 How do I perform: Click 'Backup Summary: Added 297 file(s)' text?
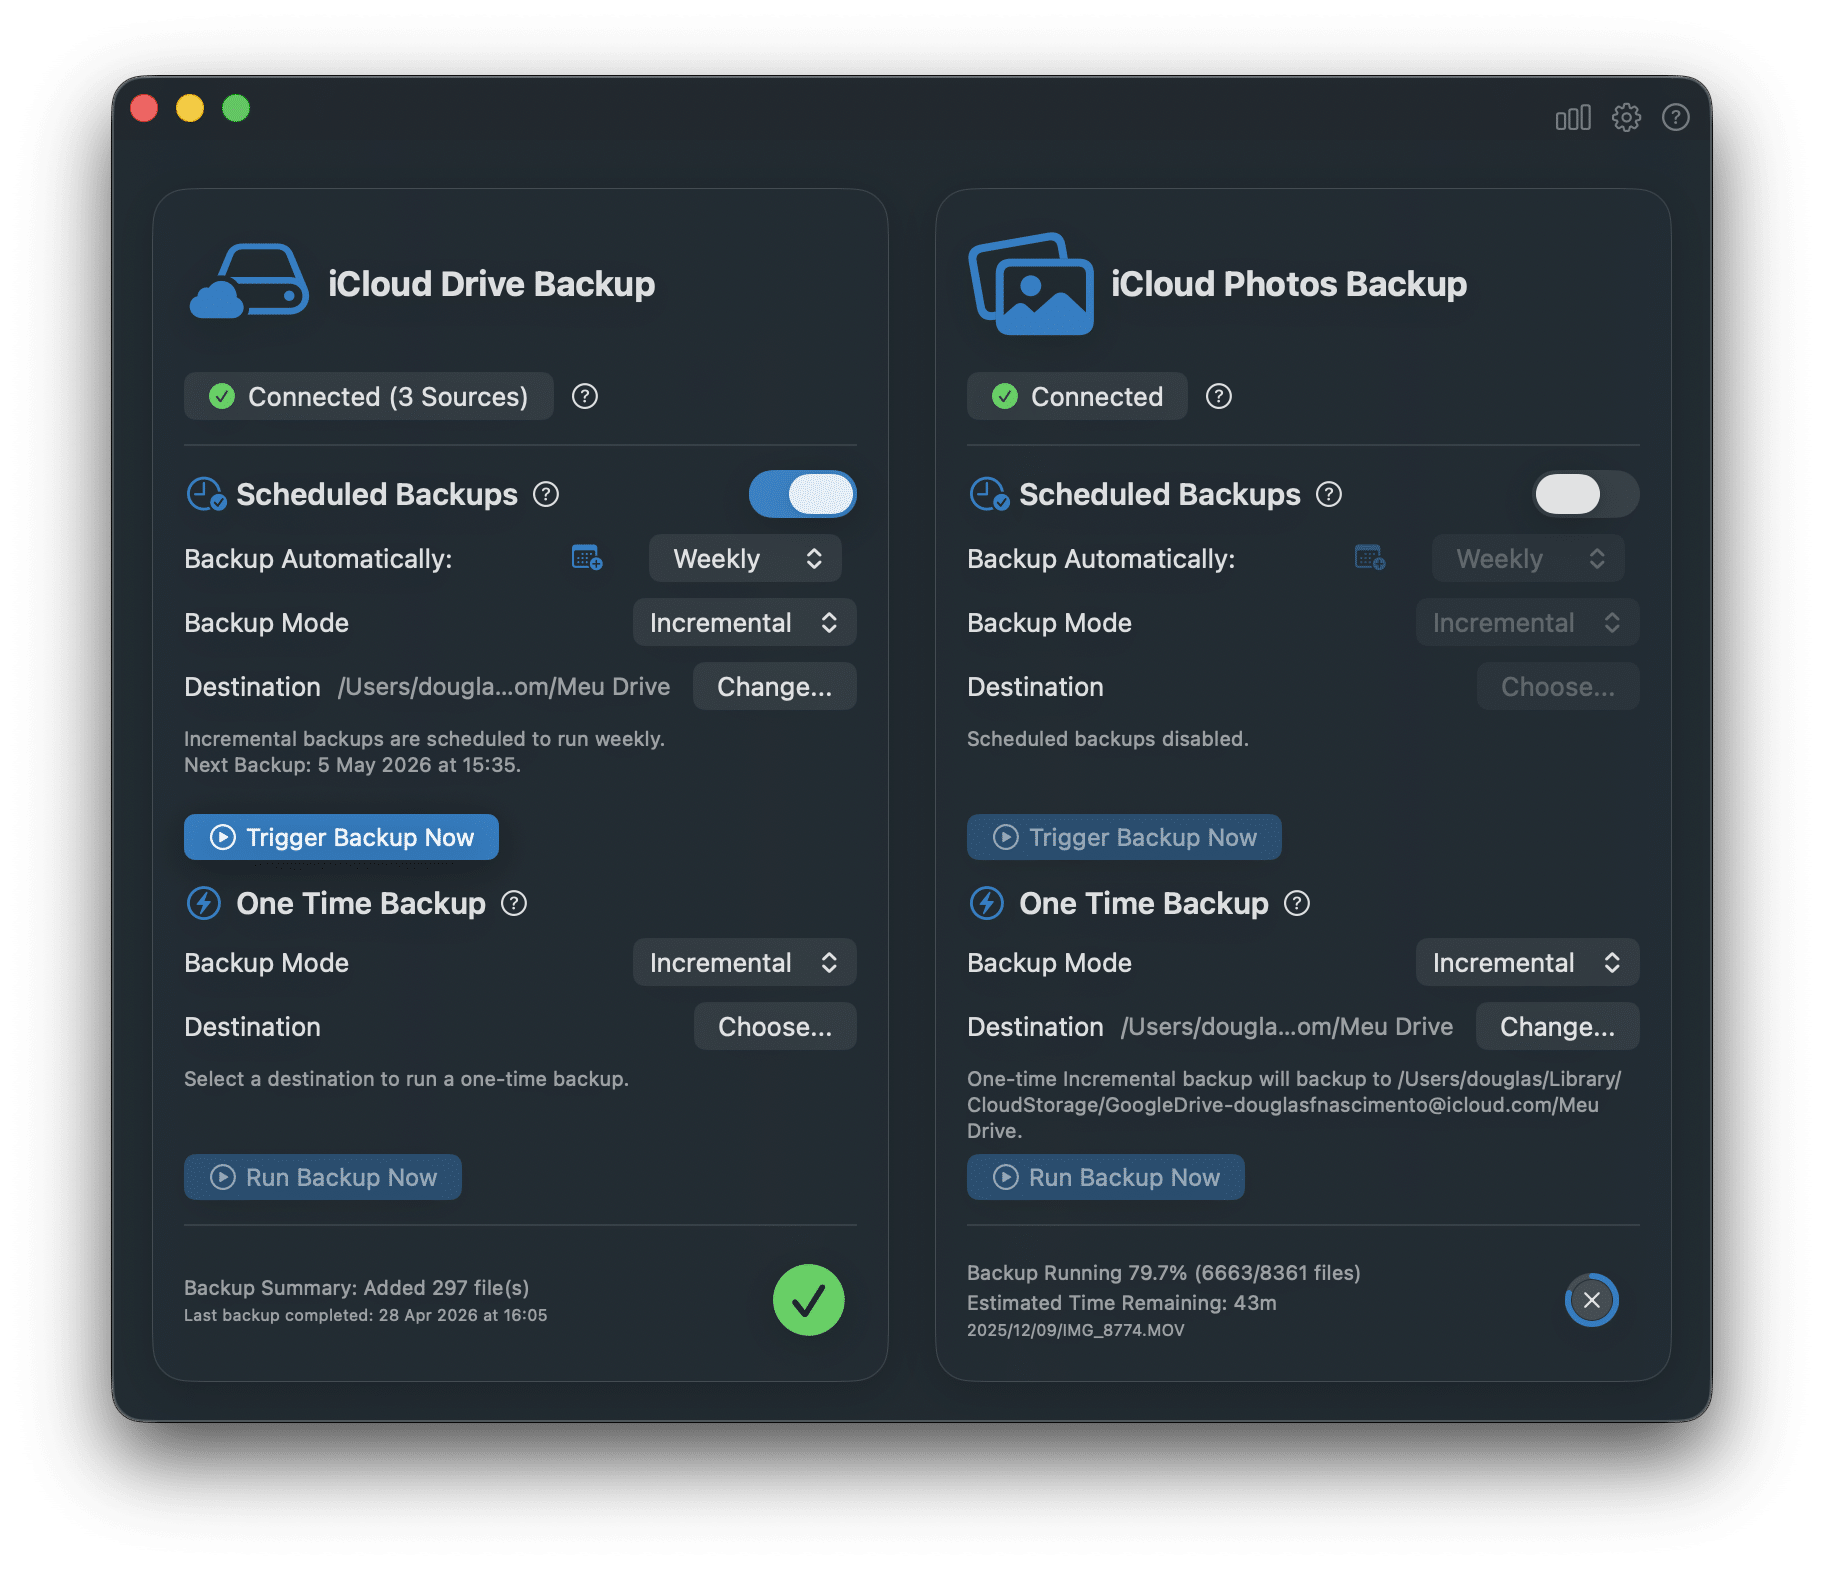click(x=357, y=1288)
